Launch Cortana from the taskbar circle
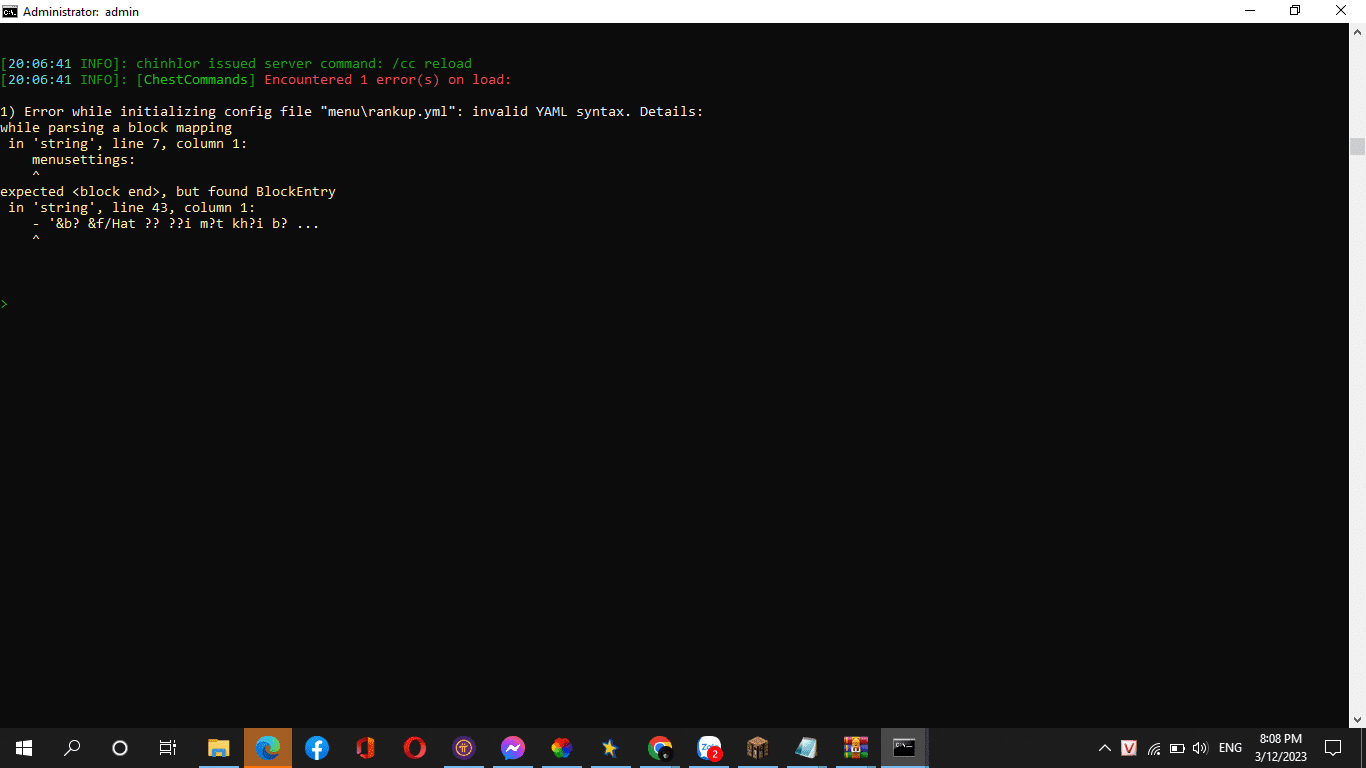The width and height of the screenshot is (1366, 768). tap(120, 748)
